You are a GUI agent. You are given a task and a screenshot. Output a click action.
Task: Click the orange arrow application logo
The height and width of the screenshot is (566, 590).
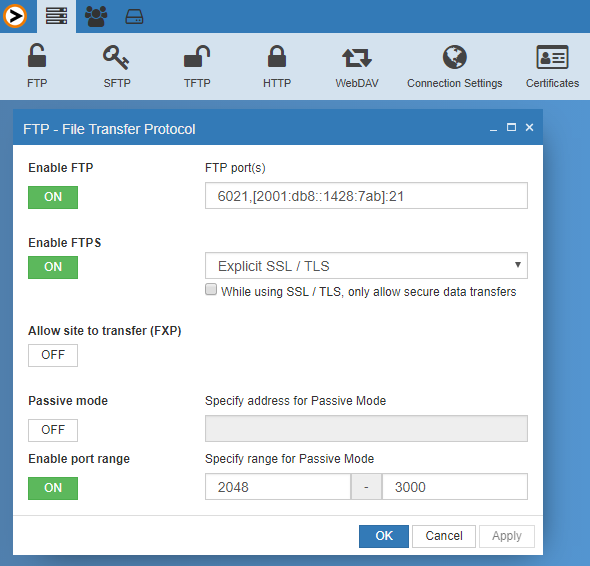(15, 16)
